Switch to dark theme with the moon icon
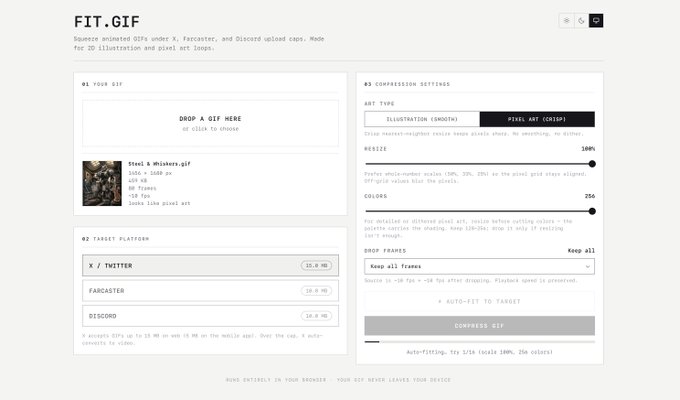The image size is (680, 400). pos(581,20)
